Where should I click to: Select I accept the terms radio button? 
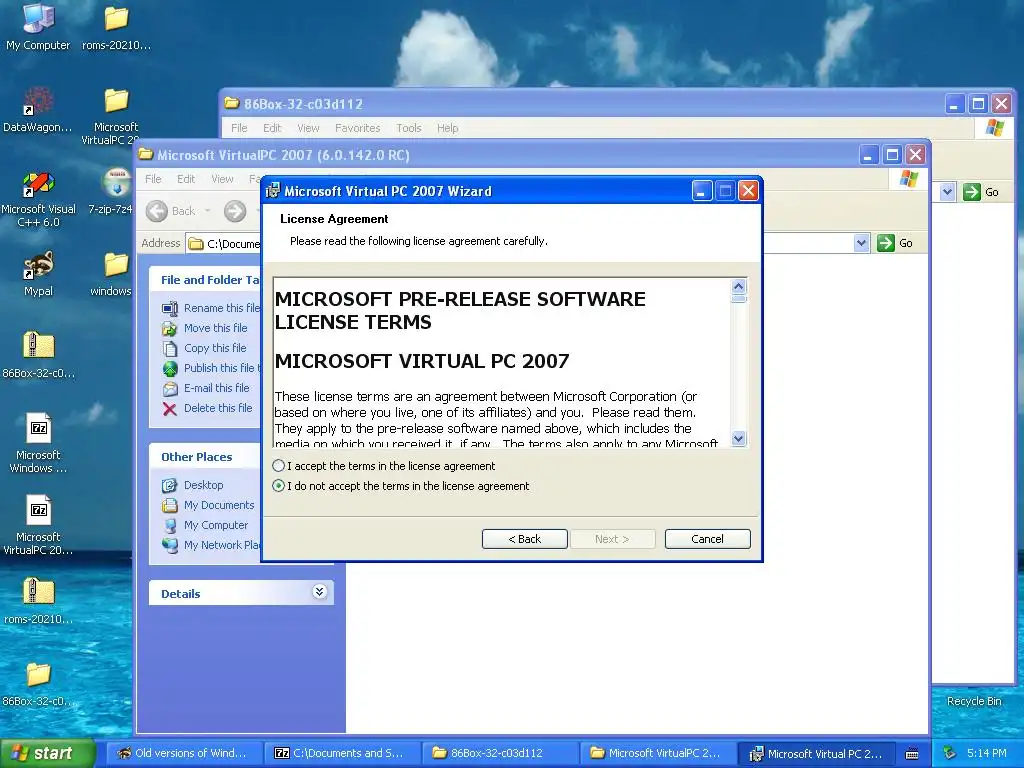pyautogui.click(x=279, y=466)
